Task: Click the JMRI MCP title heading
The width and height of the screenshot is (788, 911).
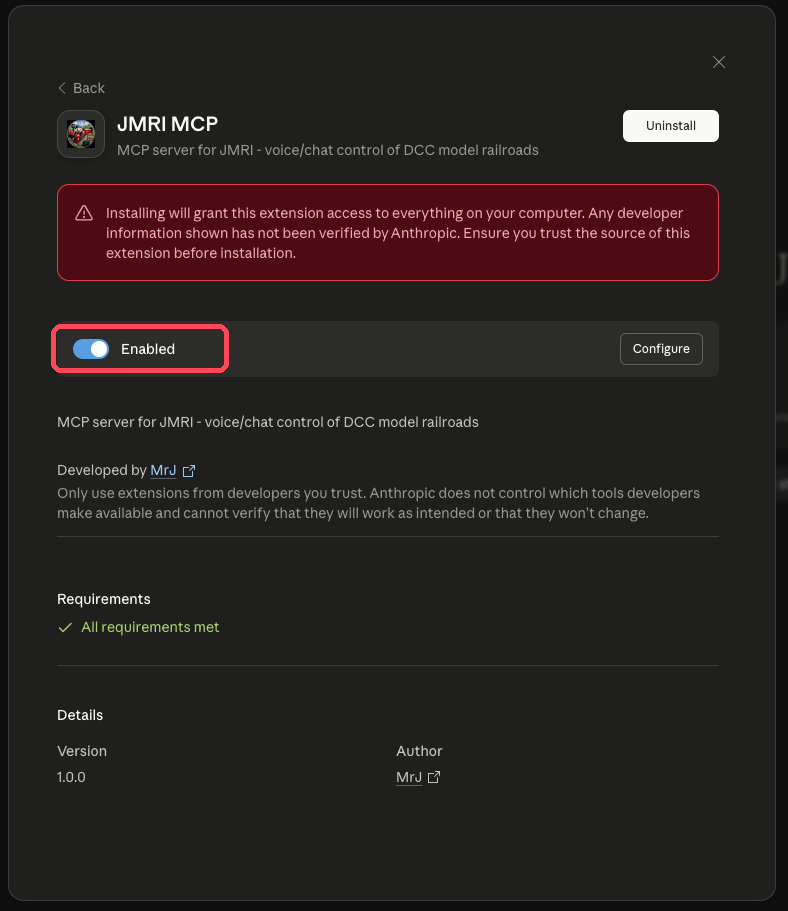Action: [167, 124]
